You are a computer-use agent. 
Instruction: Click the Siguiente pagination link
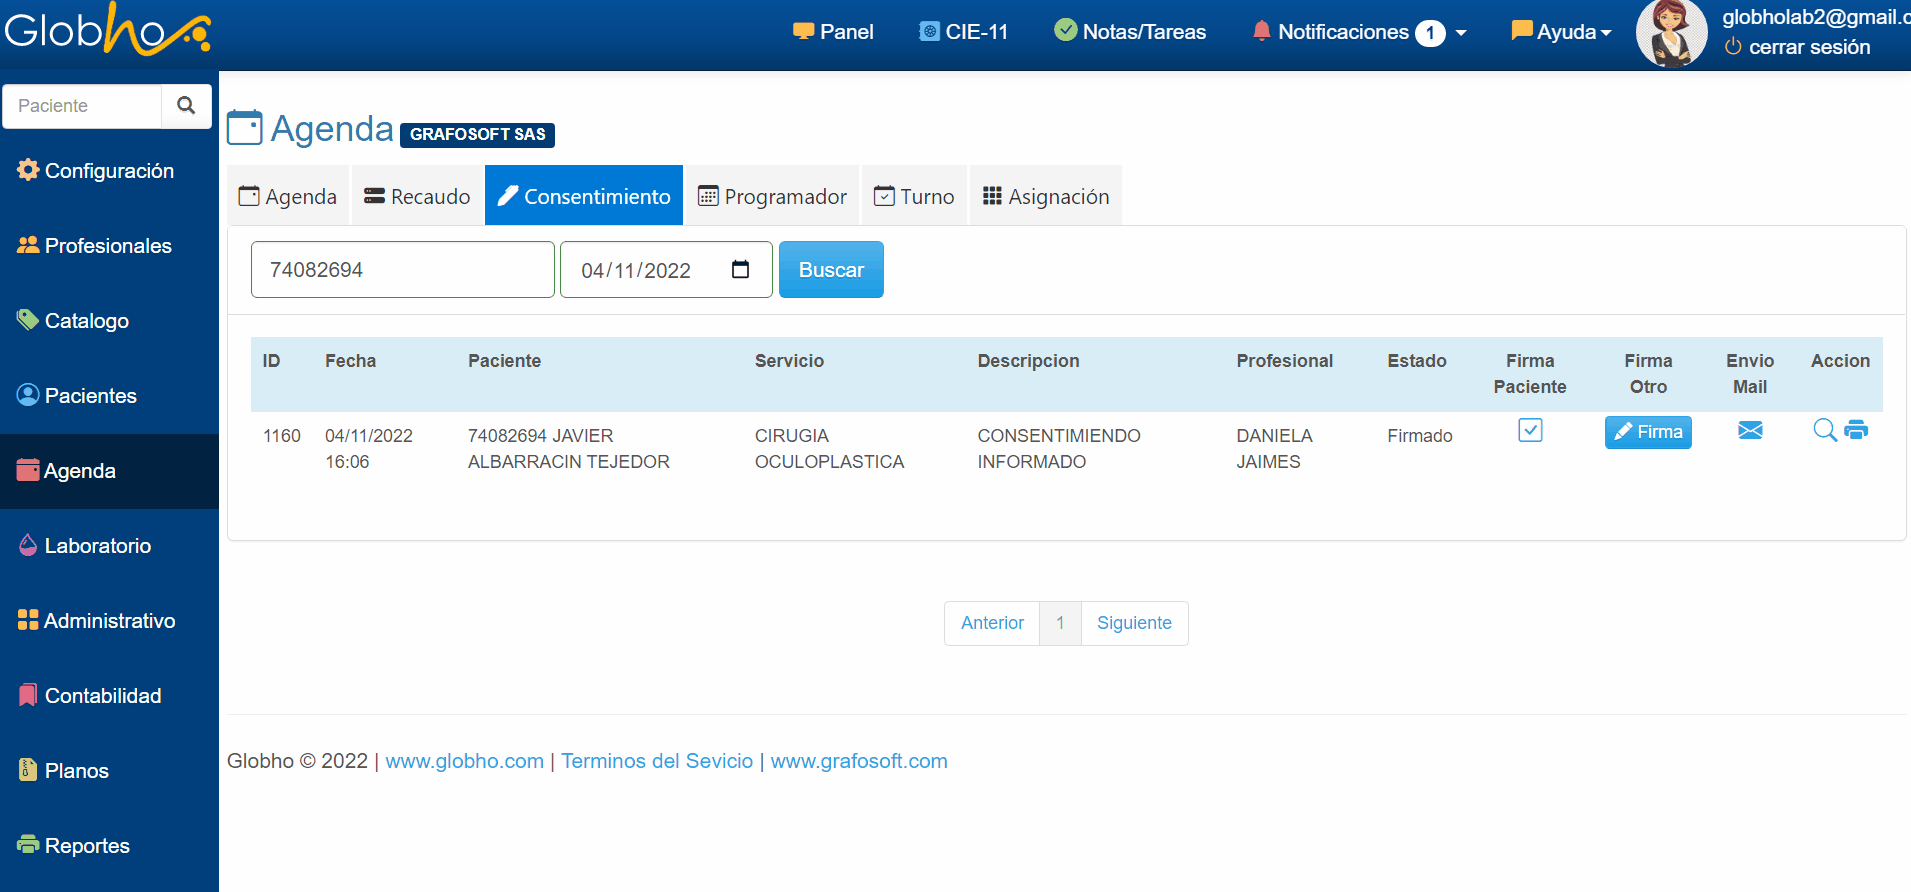click(x=1133, y=623)
